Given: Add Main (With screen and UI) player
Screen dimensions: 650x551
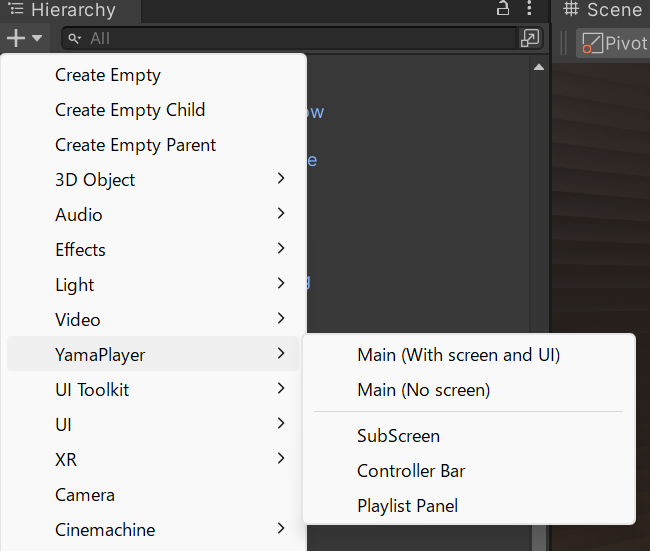Looking at the screenshot, I should pos(458,355).
